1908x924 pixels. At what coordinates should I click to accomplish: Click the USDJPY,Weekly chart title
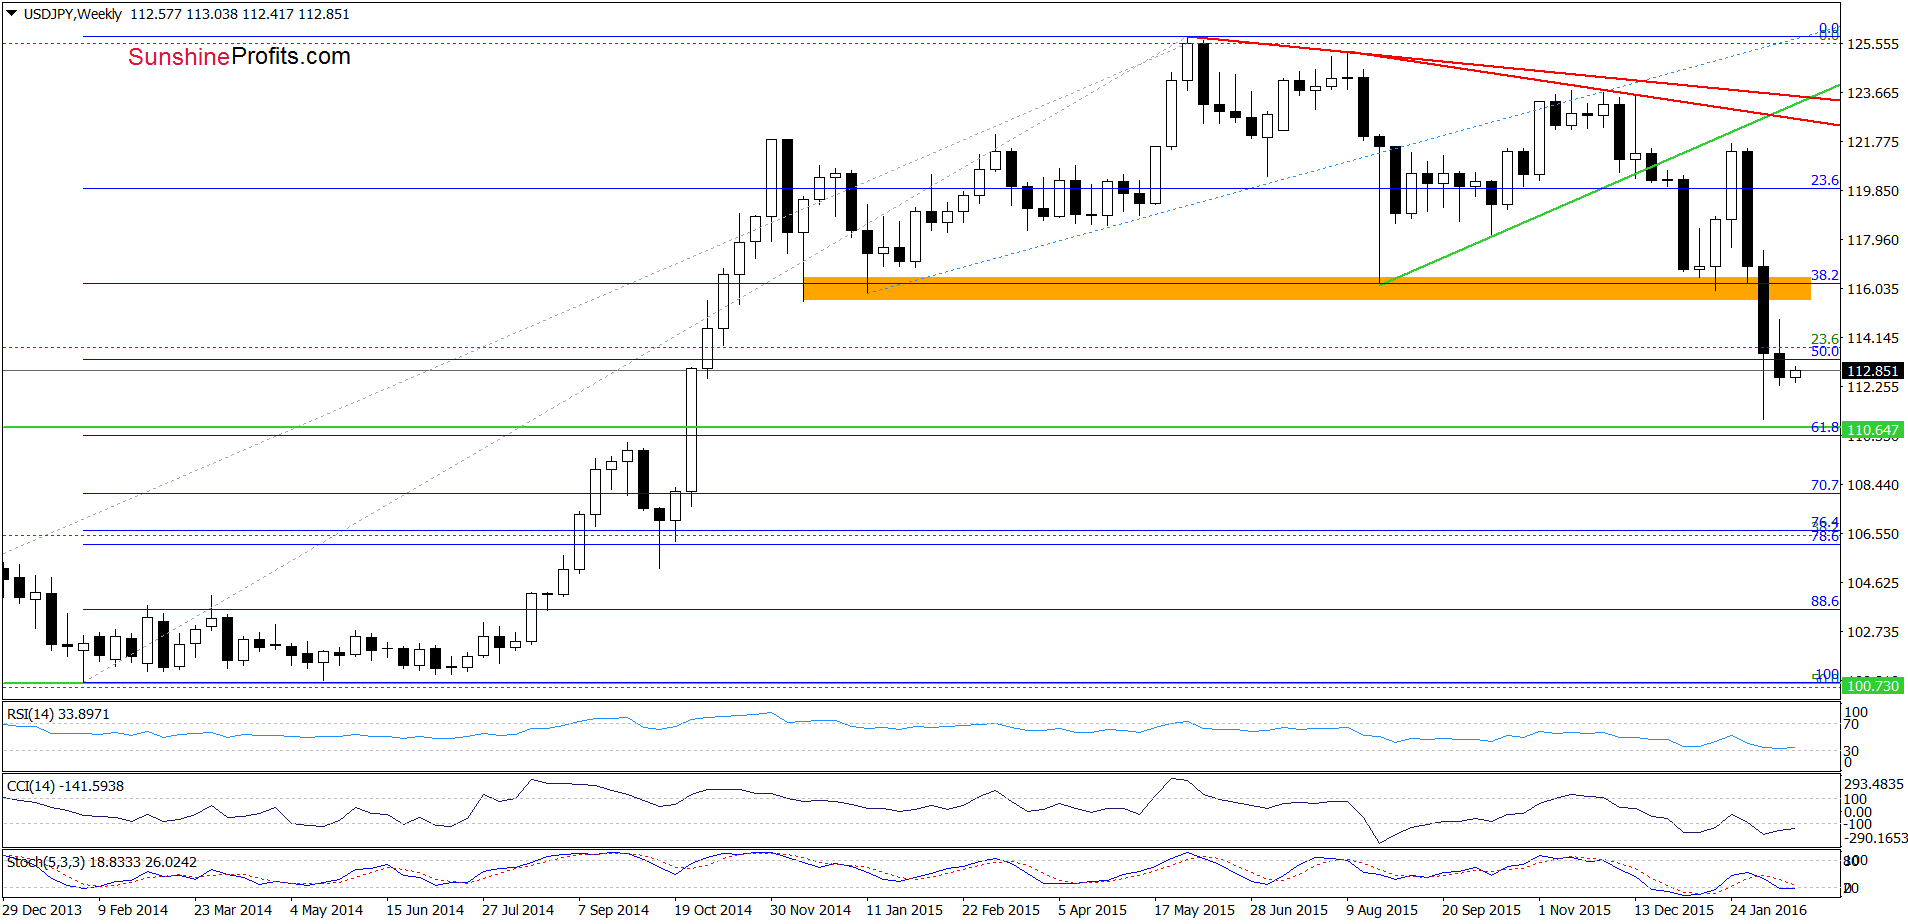[72, 14]
